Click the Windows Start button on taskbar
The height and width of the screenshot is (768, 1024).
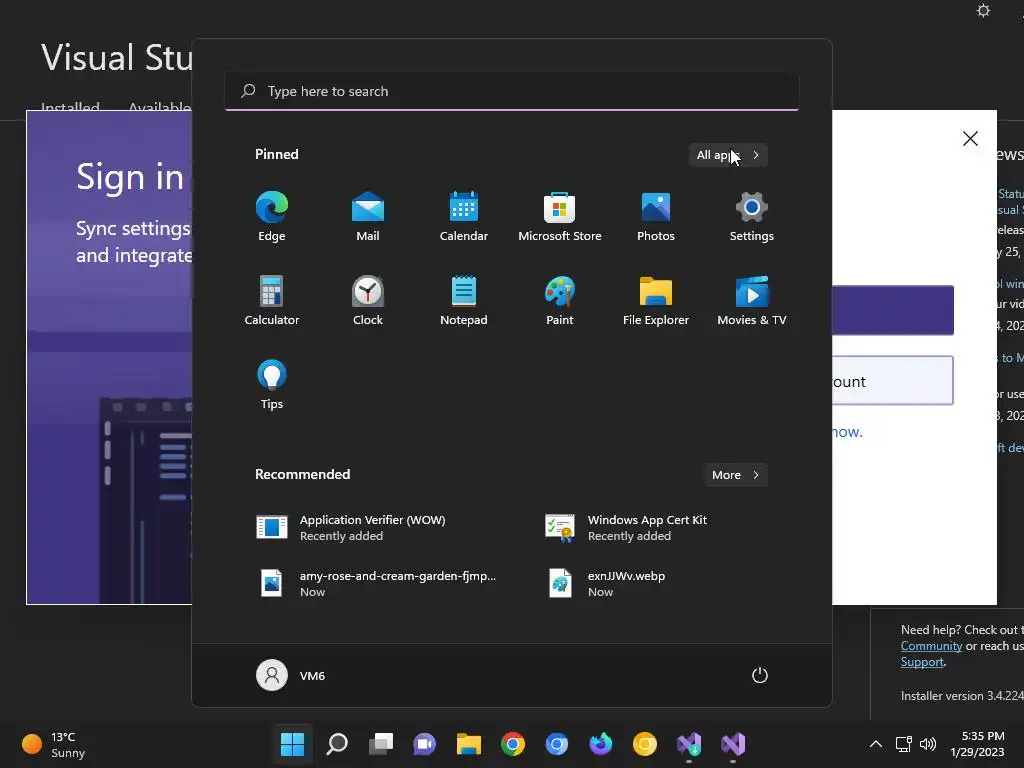[x=293, y=744]
